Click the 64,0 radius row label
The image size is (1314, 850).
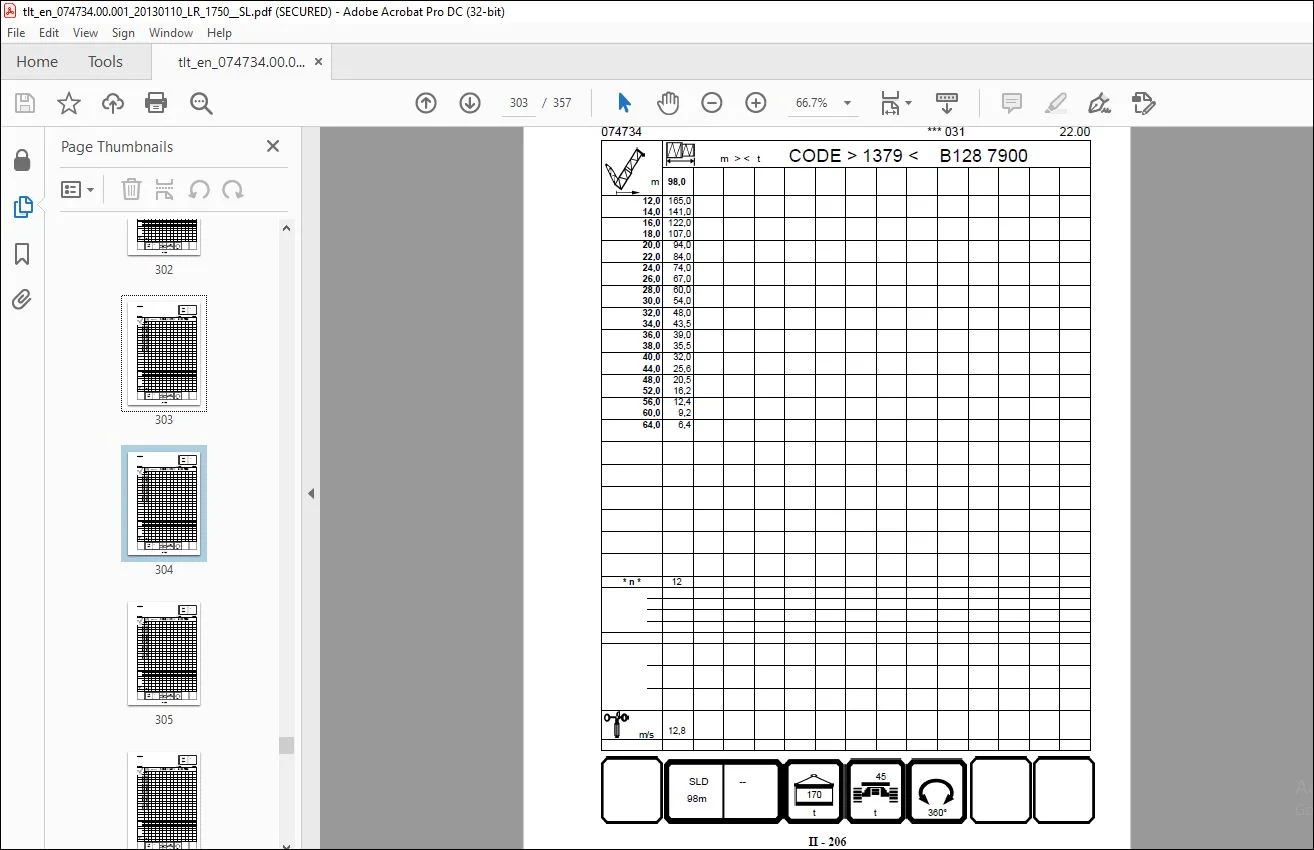(x=651, y=425)
